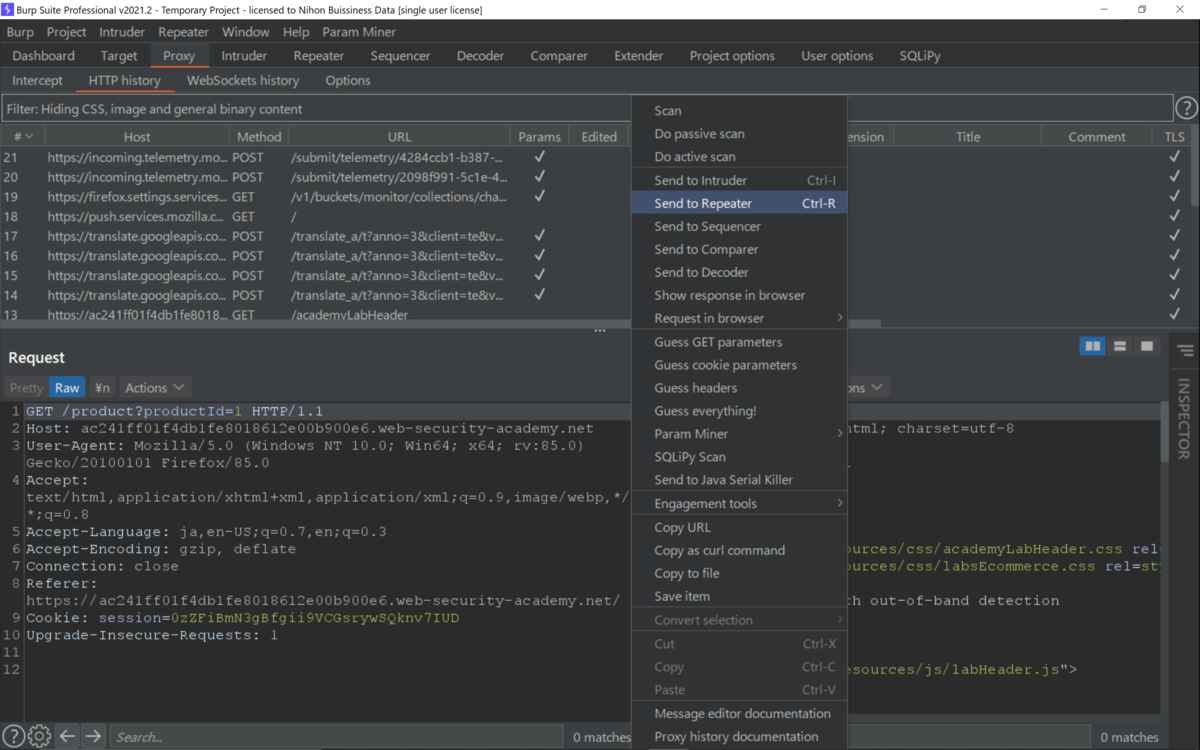Select row 19 firefox.settings.services host
This screenshot has height=750, width=1200.
click(136, 197)
